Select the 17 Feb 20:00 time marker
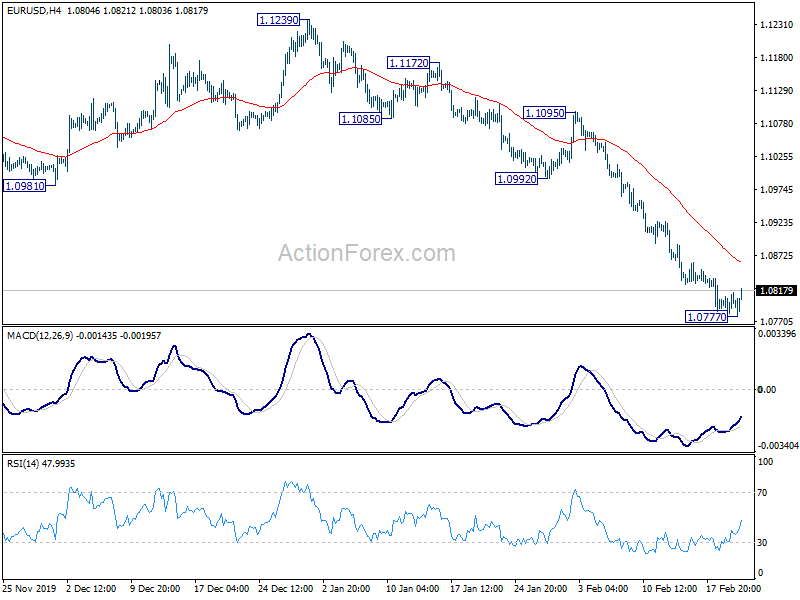Screen dimensions: 800x600 tap(734, 588)
